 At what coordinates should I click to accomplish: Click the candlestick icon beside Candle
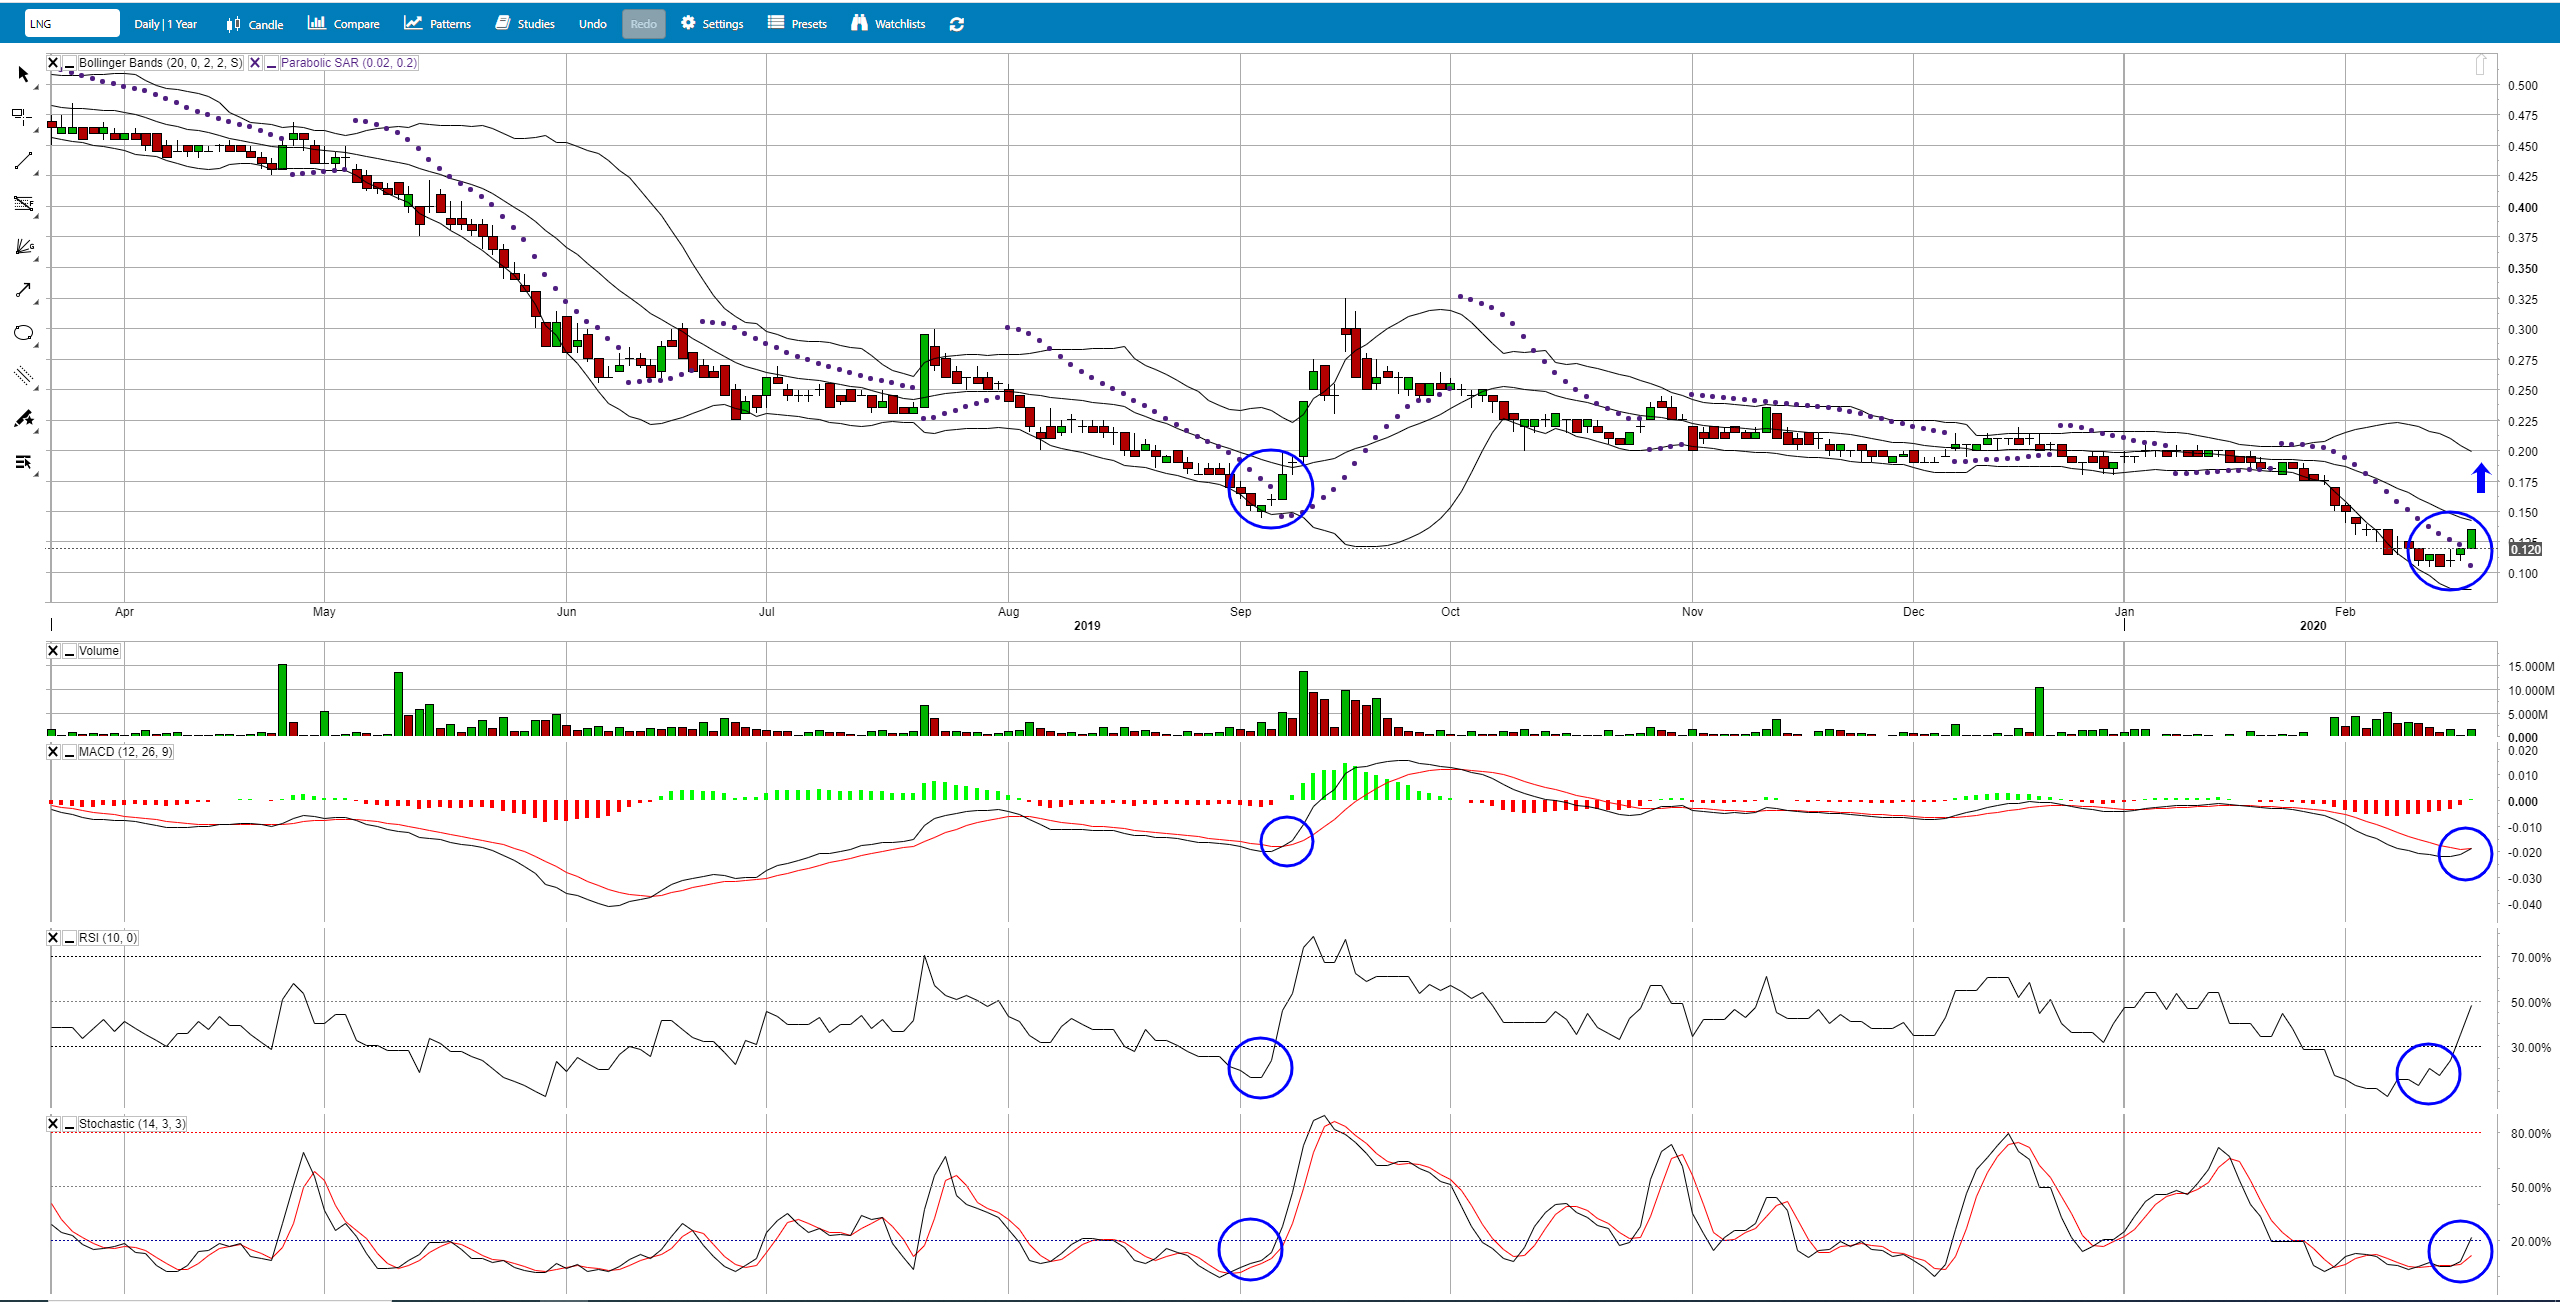pos(233,24)
